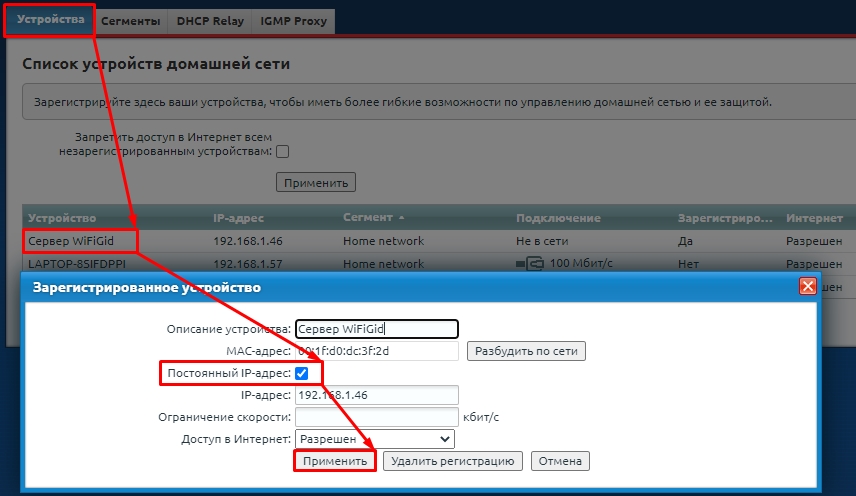Select the Сервер WiFiGid device row
Viewport: 856px width, 496px height.
439,241
